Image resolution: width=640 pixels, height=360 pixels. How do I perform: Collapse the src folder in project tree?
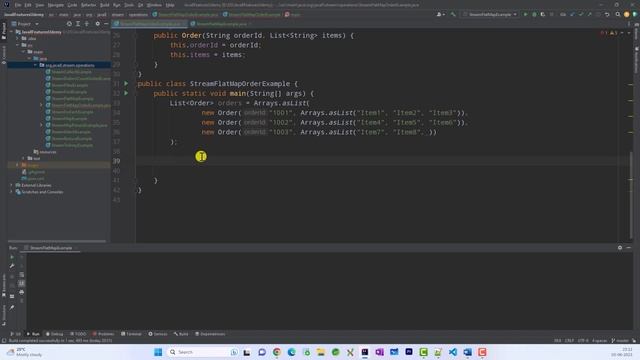tap(18, 45)
